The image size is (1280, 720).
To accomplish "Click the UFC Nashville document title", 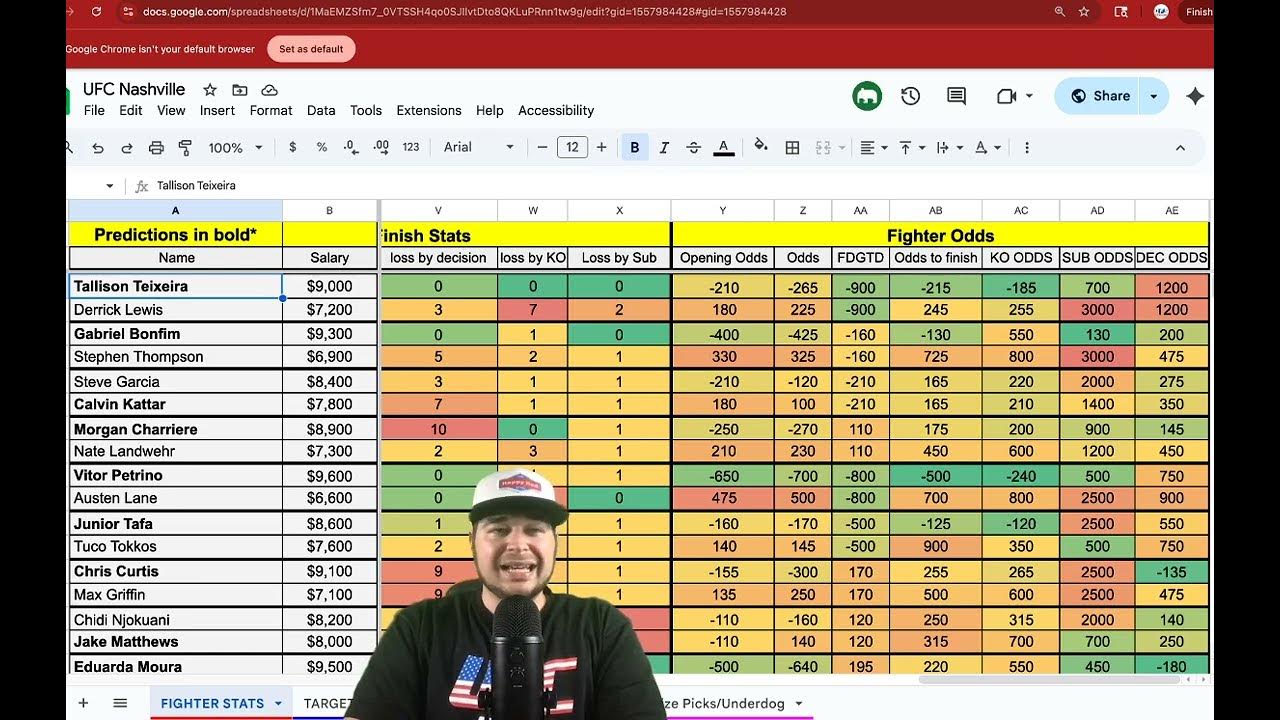I will coord(134,90).
